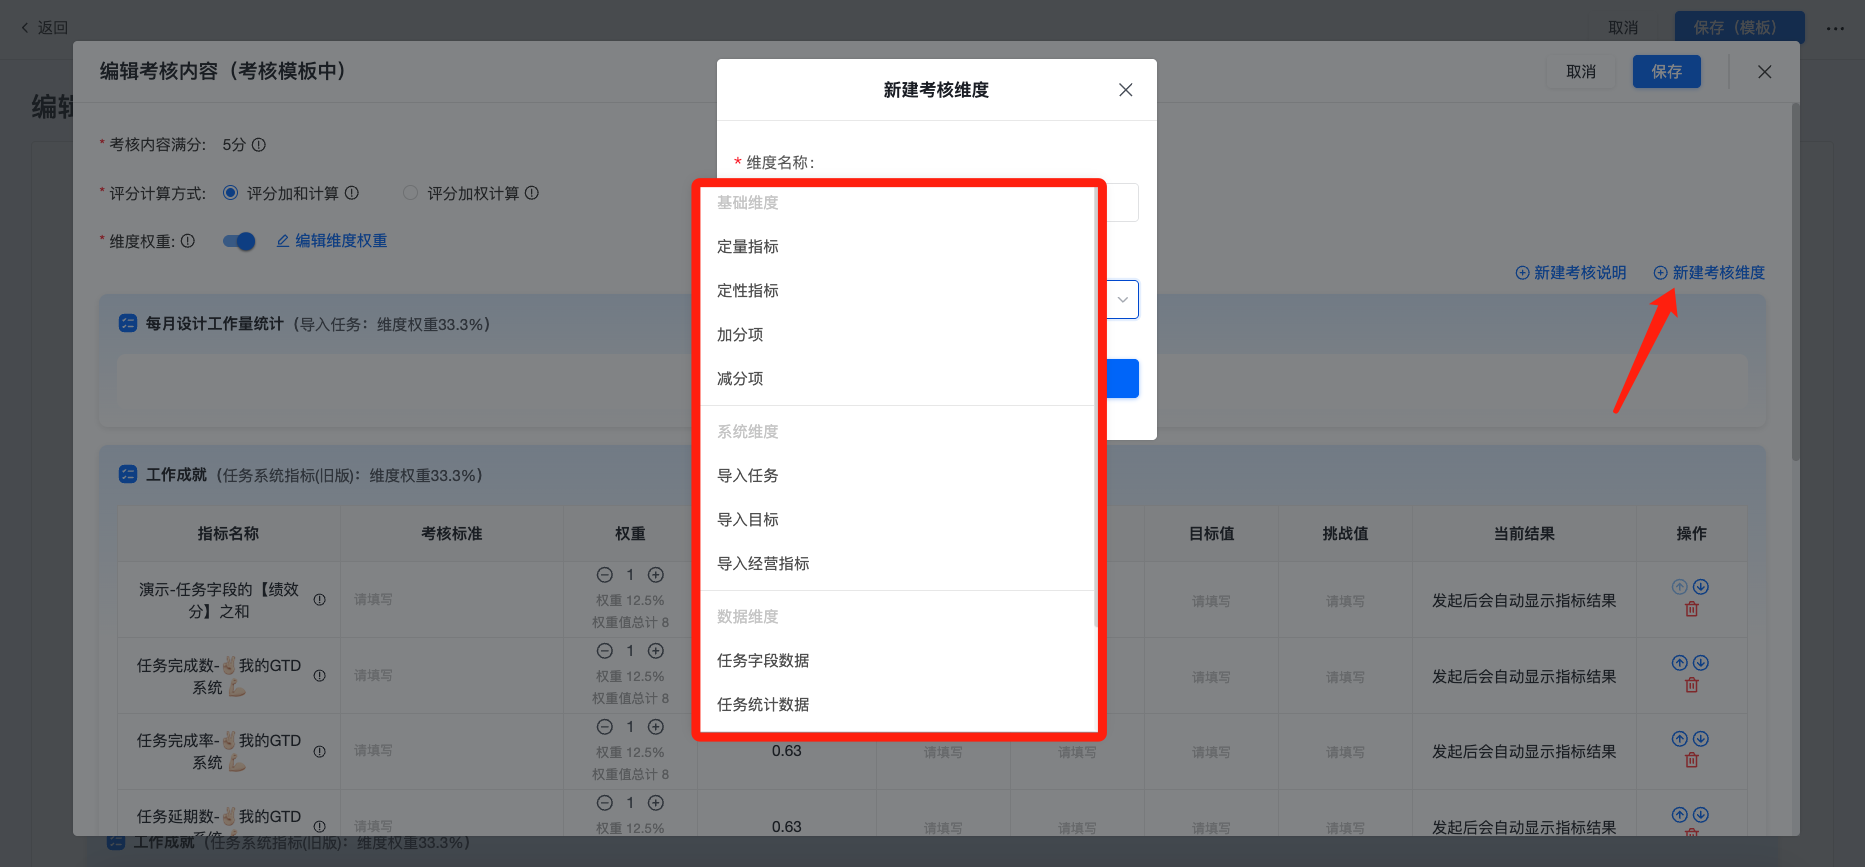Move 任务完成数 row up
1865x867 pixels.
(x=1680, y=663)
